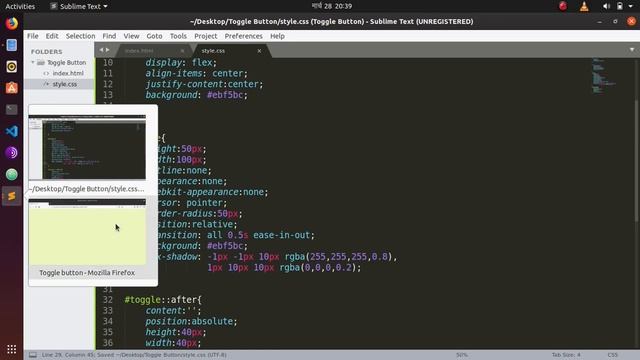Open the CSS syntax selector in the status bar
The image size is (640, 360).
pyautogui.click(x=612, y=355)
